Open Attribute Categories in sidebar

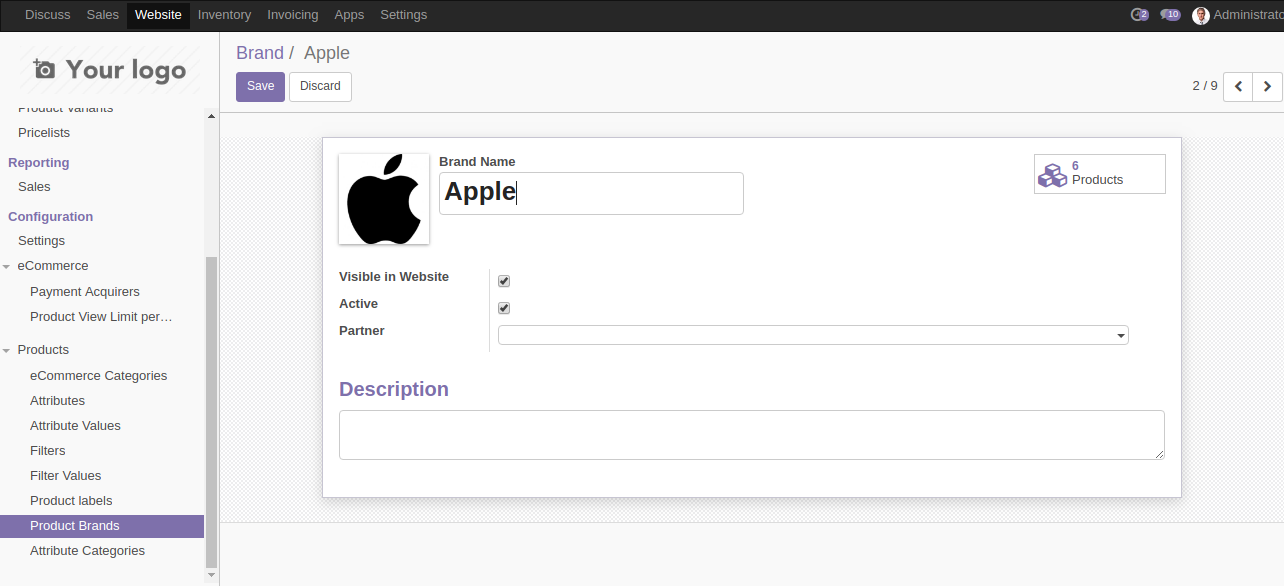point(87,551)
